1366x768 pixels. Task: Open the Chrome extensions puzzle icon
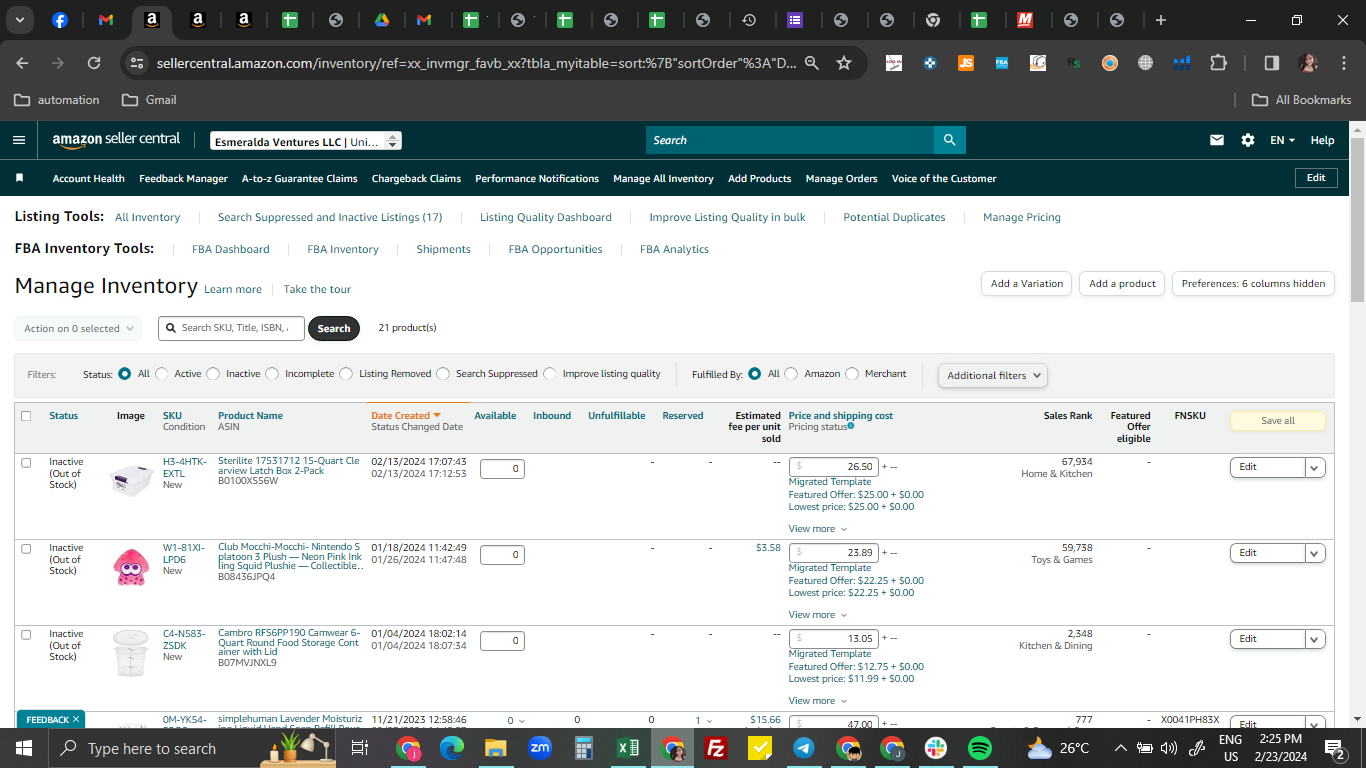[x=1218, y=63]
